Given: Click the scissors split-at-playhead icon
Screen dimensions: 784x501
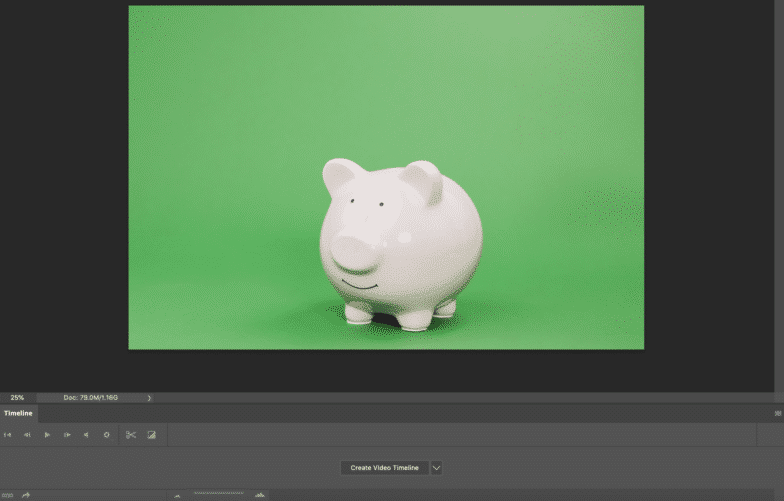Looking at the screenshot, I should [x=130, y=435].
